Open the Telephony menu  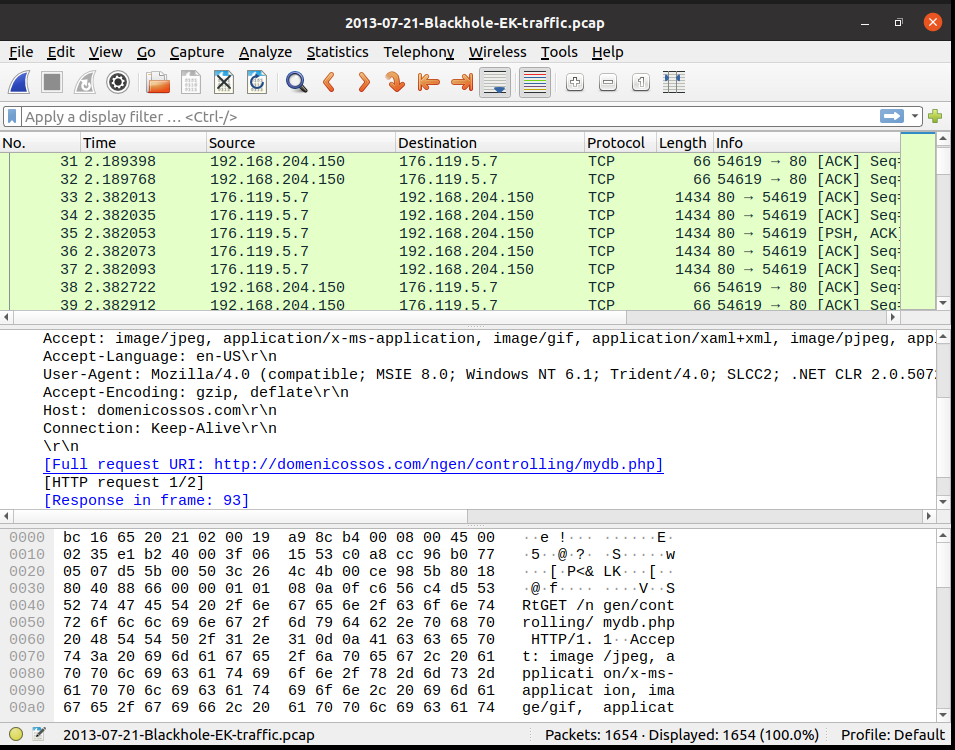(418, 52)
